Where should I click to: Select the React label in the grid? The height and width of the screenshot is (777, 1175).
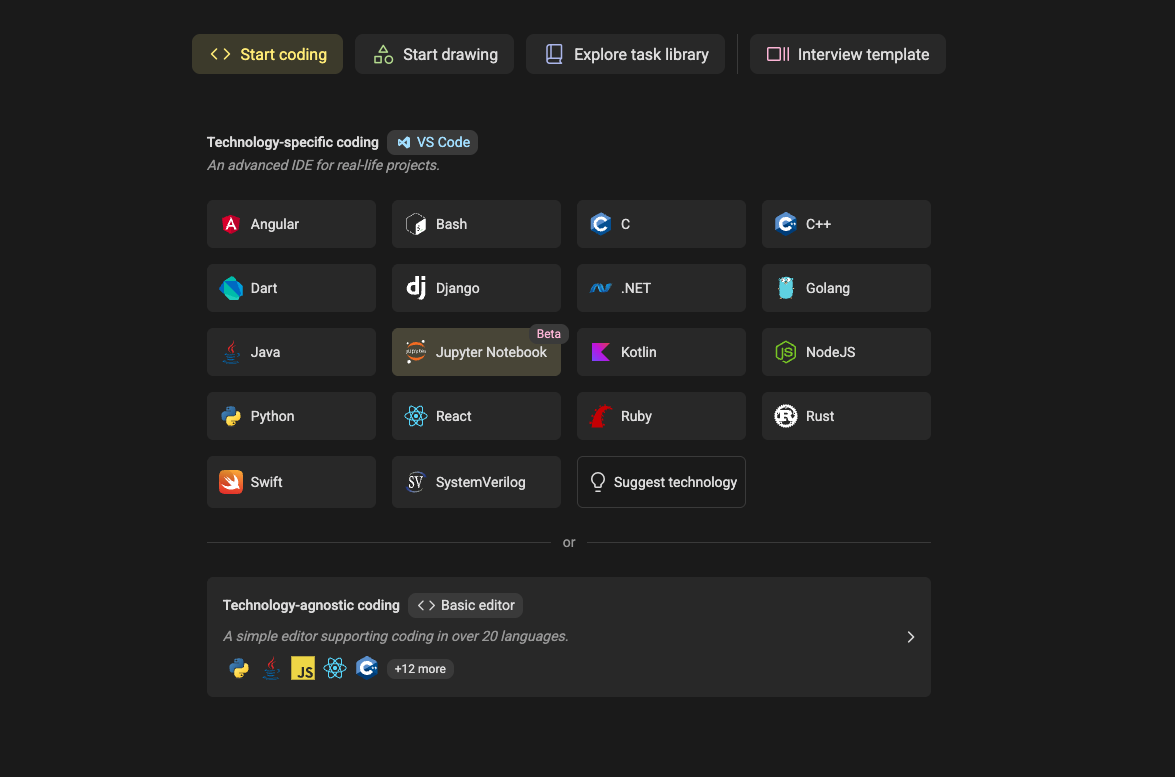(453, 416)
